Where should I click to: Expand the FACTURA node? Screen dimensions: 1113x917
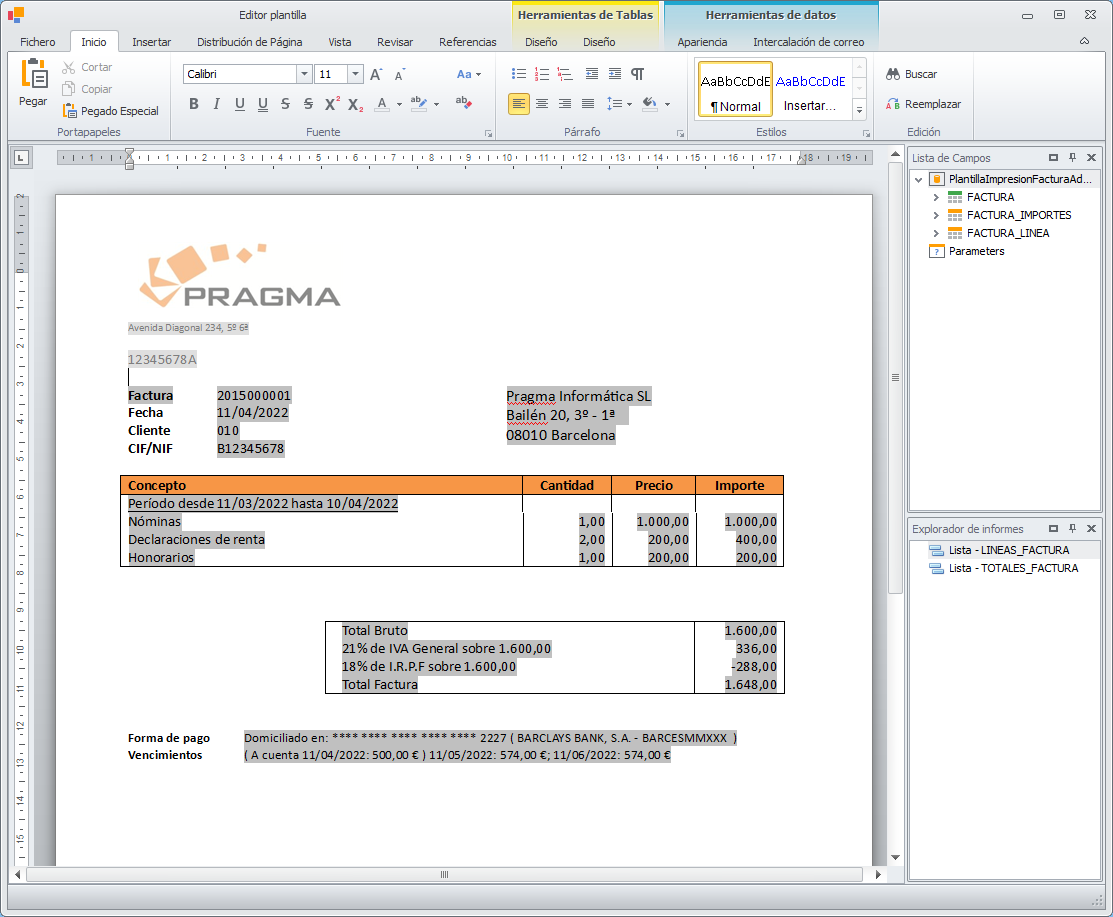[x=936, y=197]
